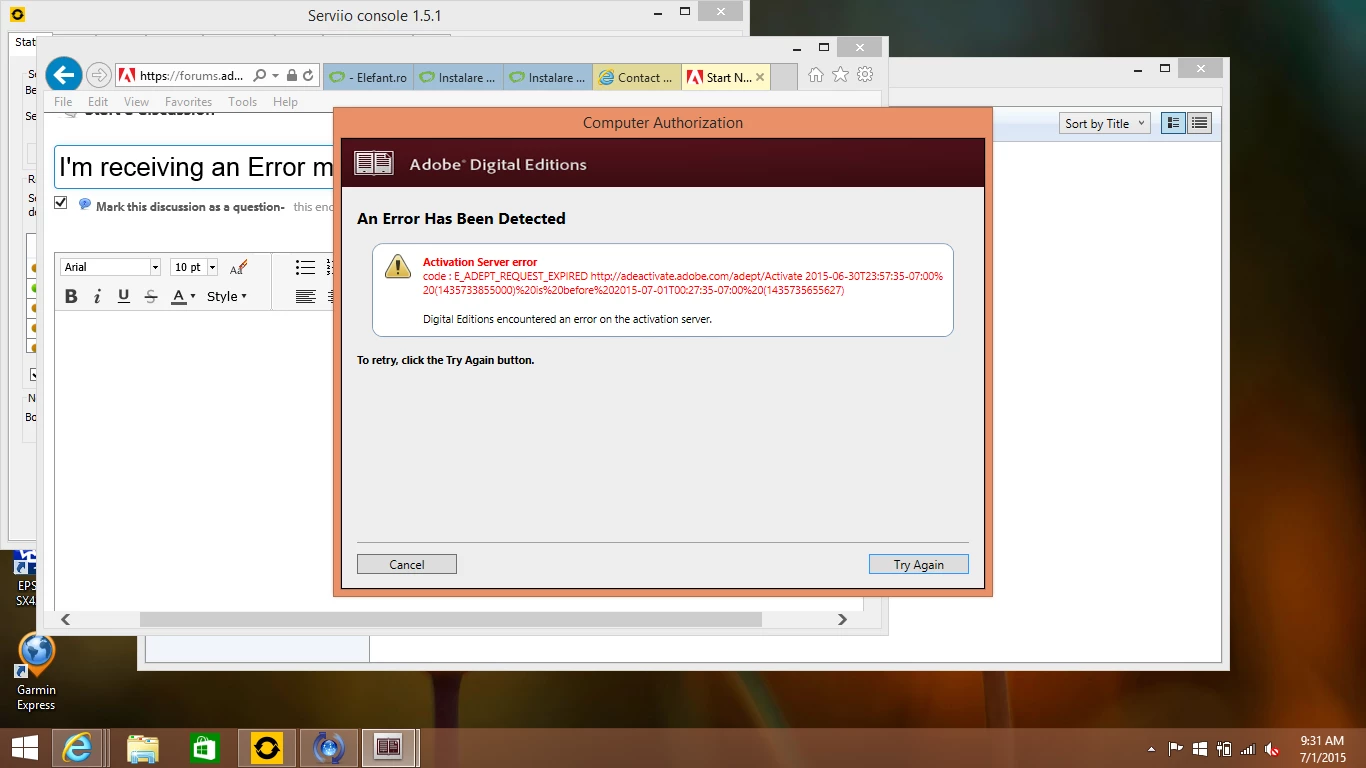This screenshot has height=768, width=1366.
Task: Open the Tools menu
Action: click(242, 102)
